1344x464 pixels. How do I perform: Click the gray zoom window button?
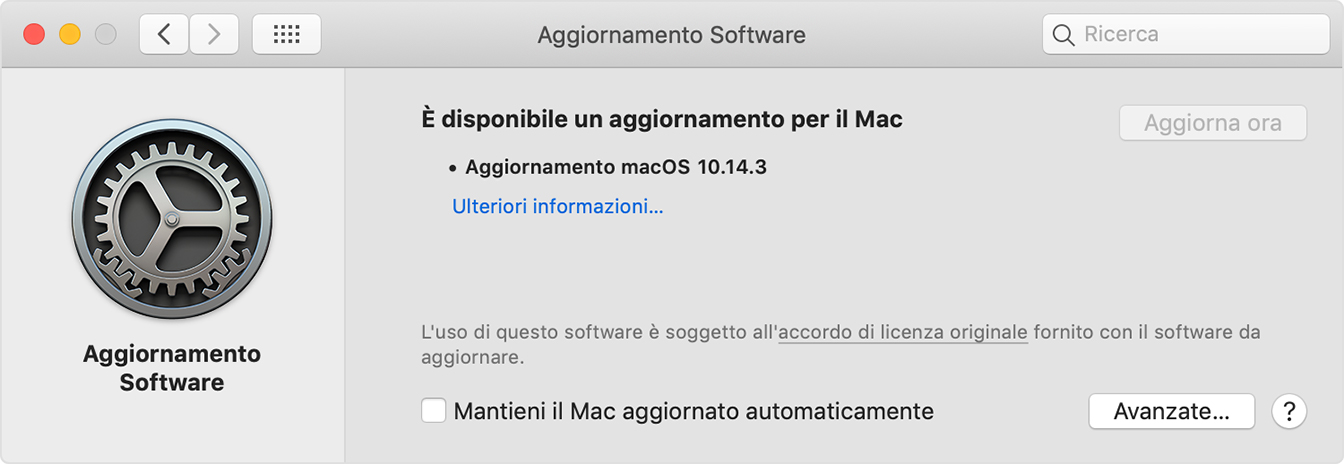coord(105,35)
